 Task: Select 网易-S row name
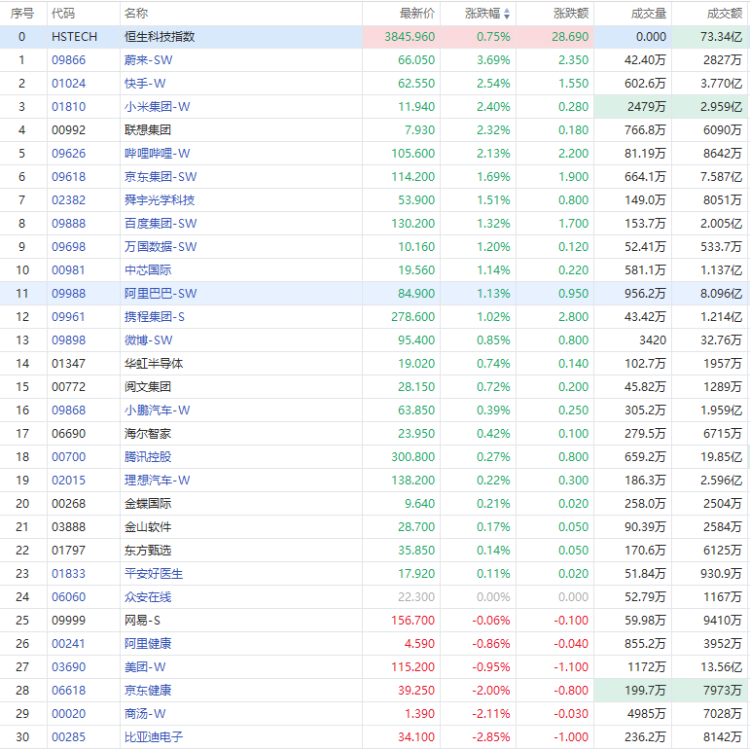[142, 620]
